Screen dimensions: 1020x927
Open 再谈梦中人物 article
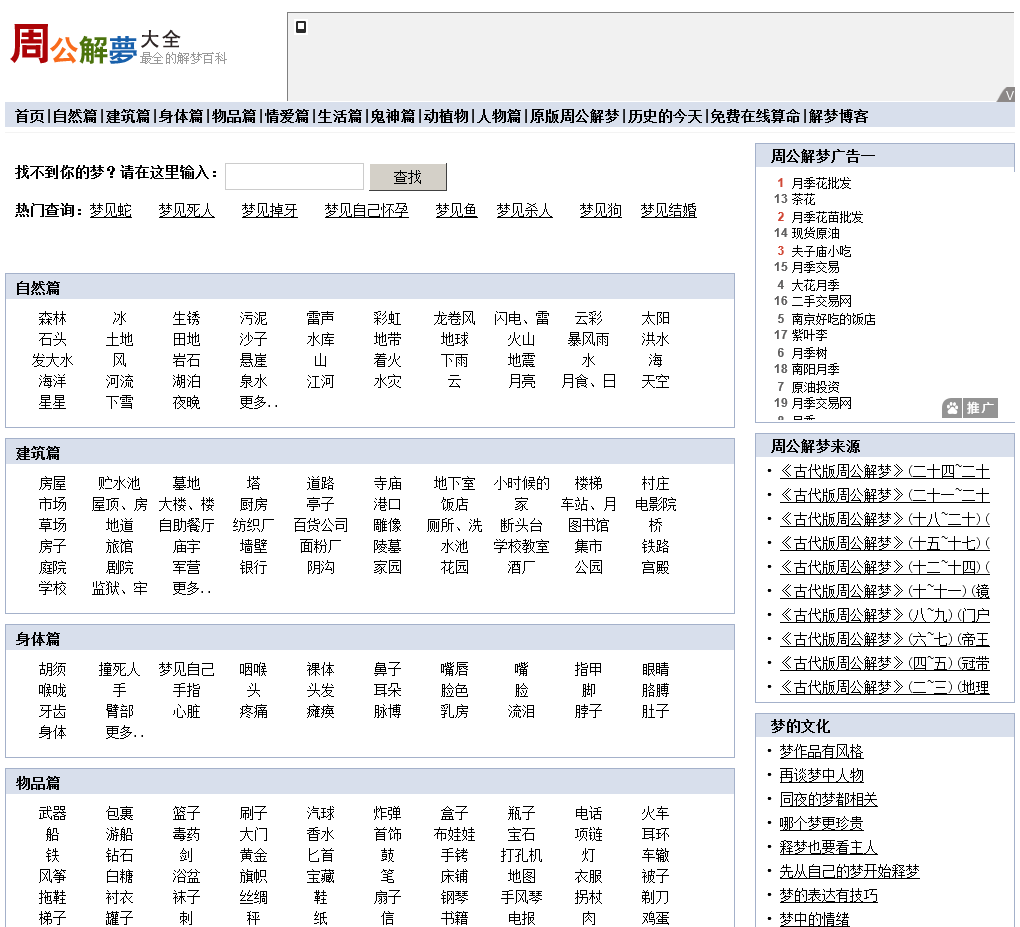coord(821,776)
